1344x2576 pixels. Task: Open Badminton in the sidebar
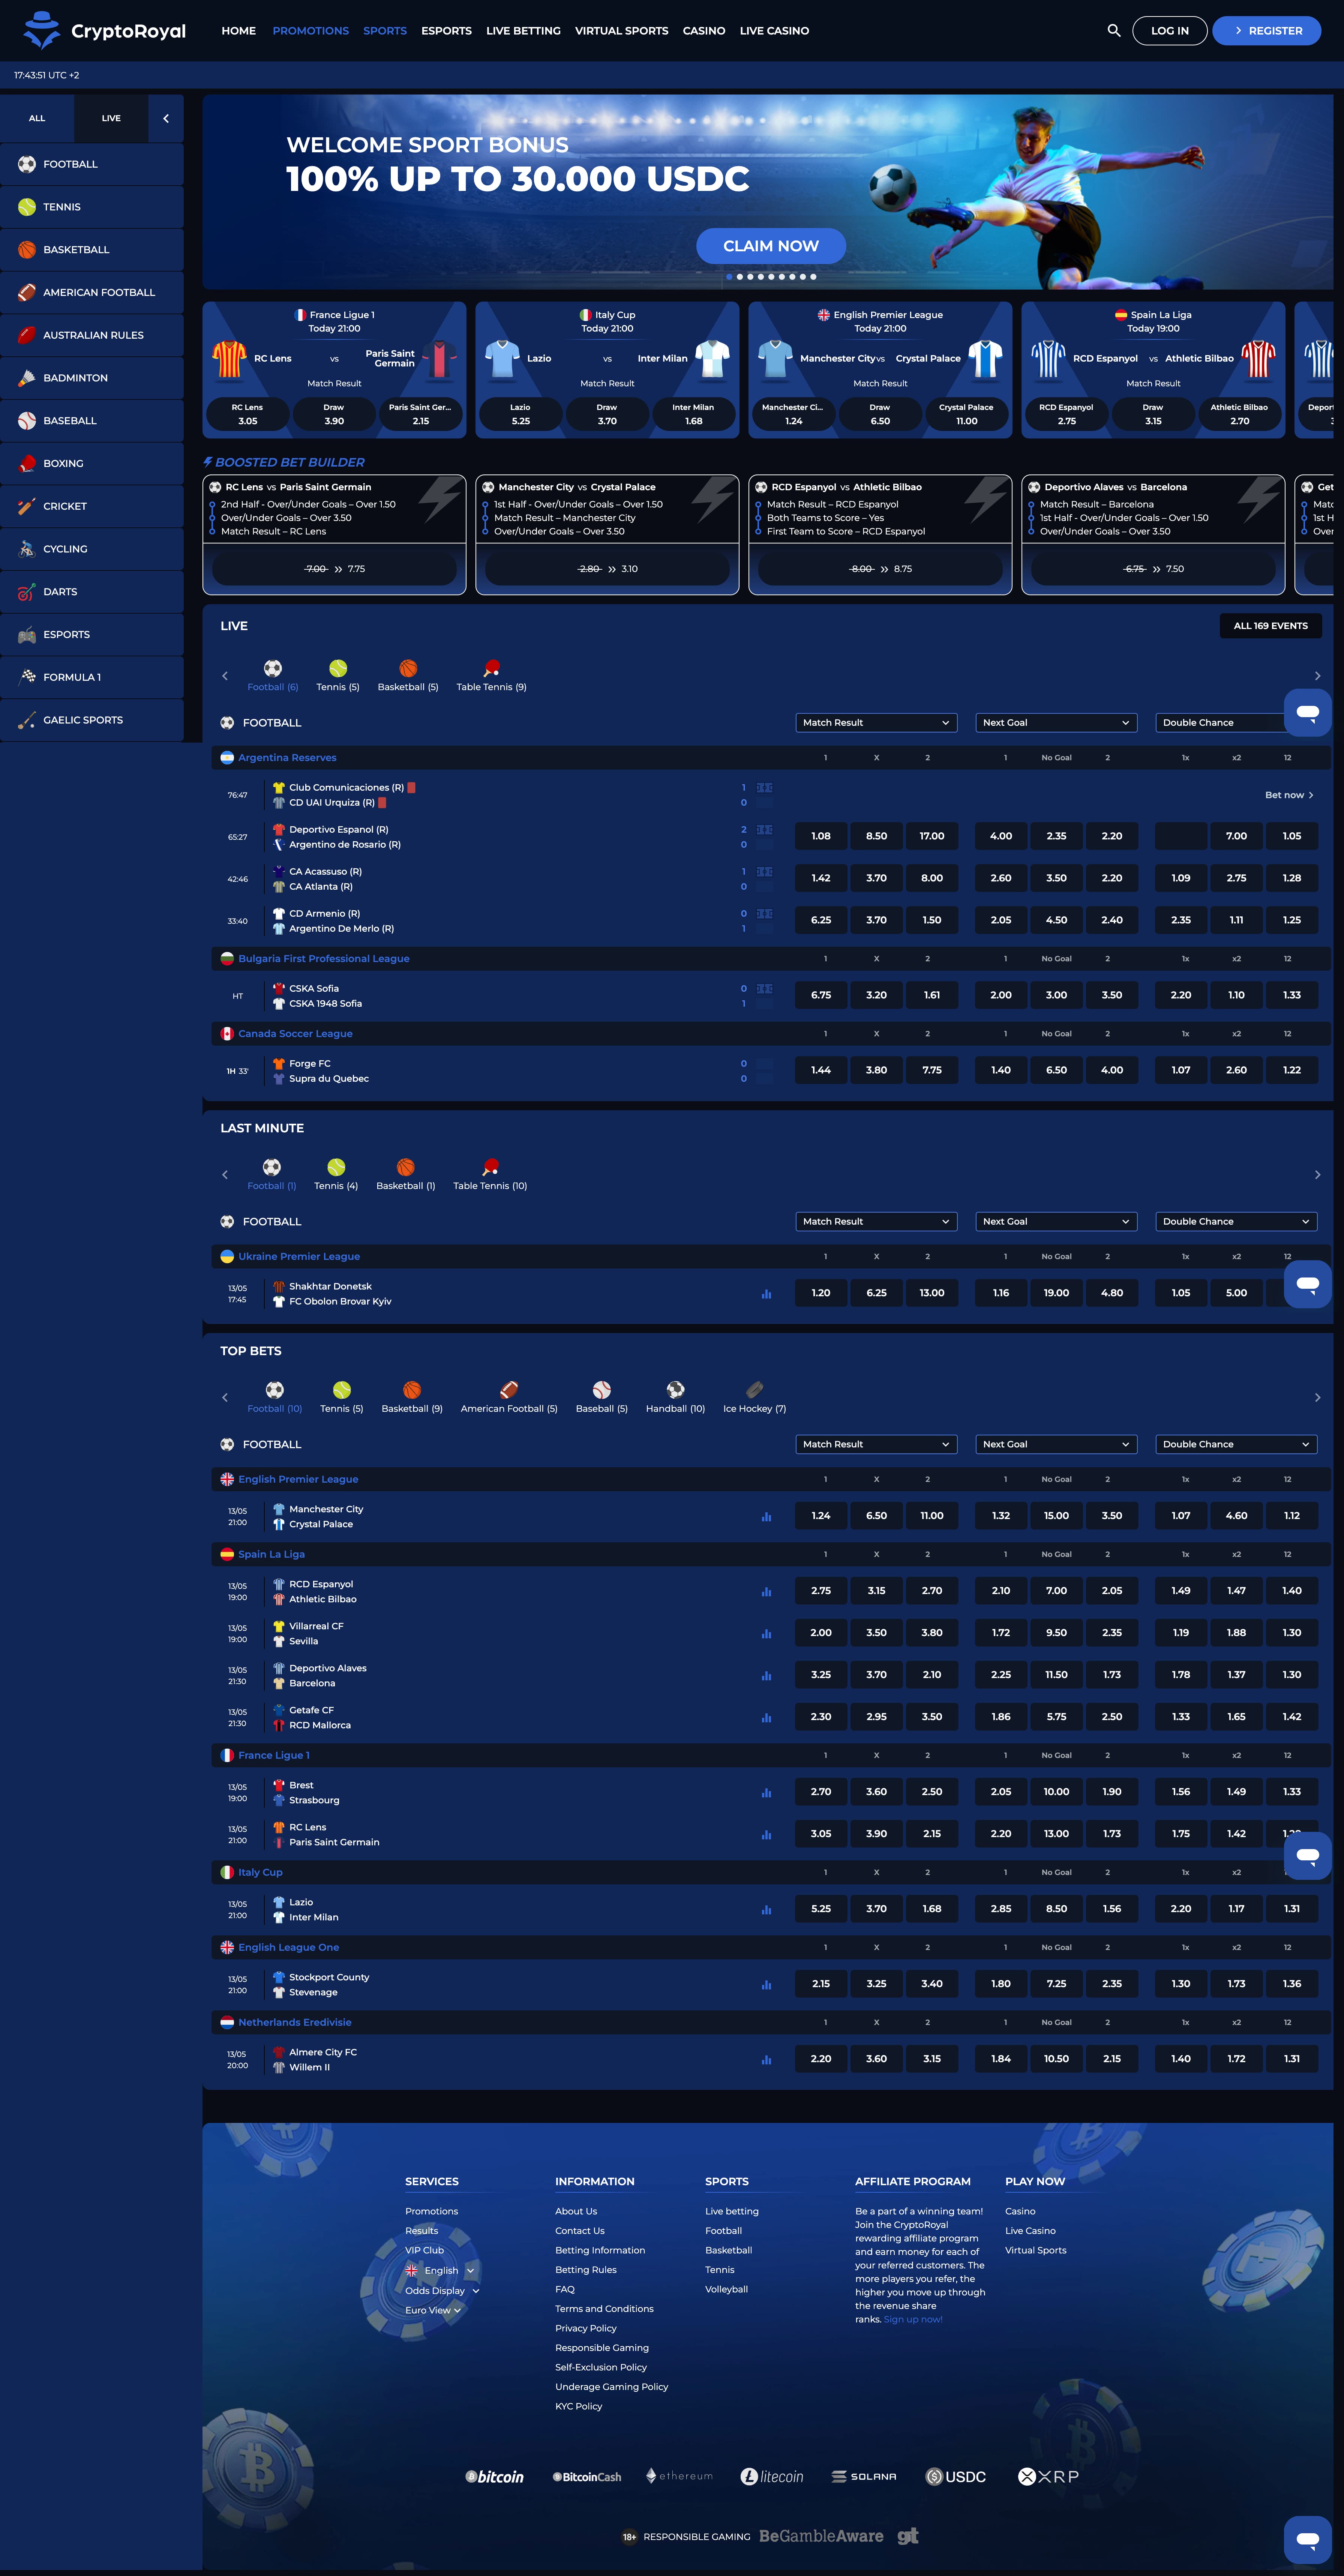tap(92, 378)
